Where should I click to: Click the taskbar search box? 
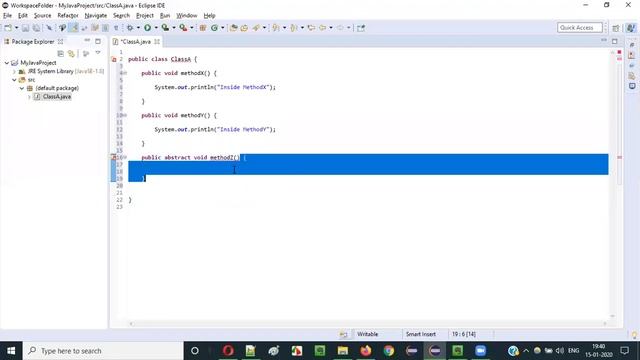[x=103, y=351]
